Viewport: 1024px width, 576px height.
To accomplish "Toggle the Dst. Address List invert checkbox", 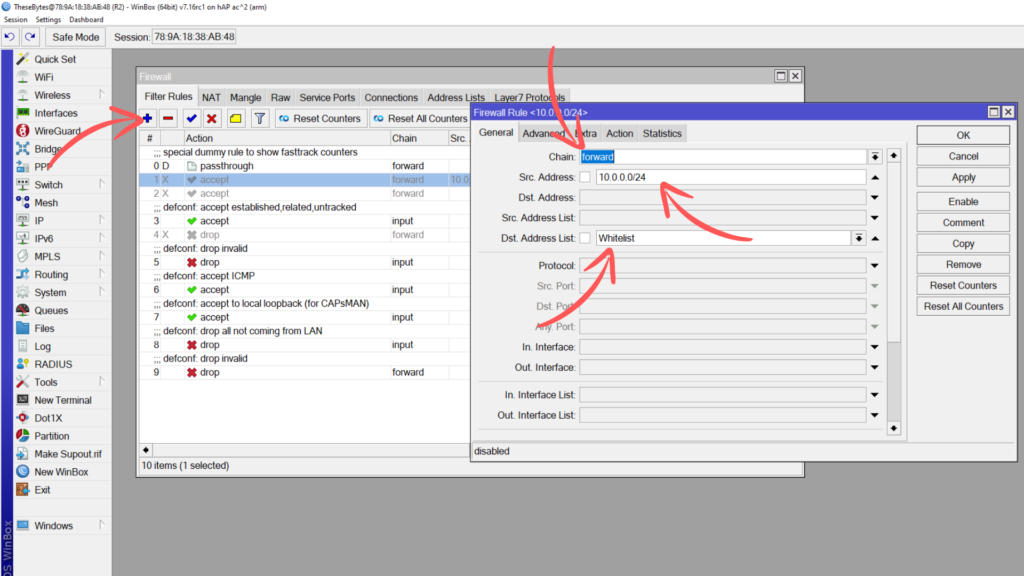I will [585, 238].
